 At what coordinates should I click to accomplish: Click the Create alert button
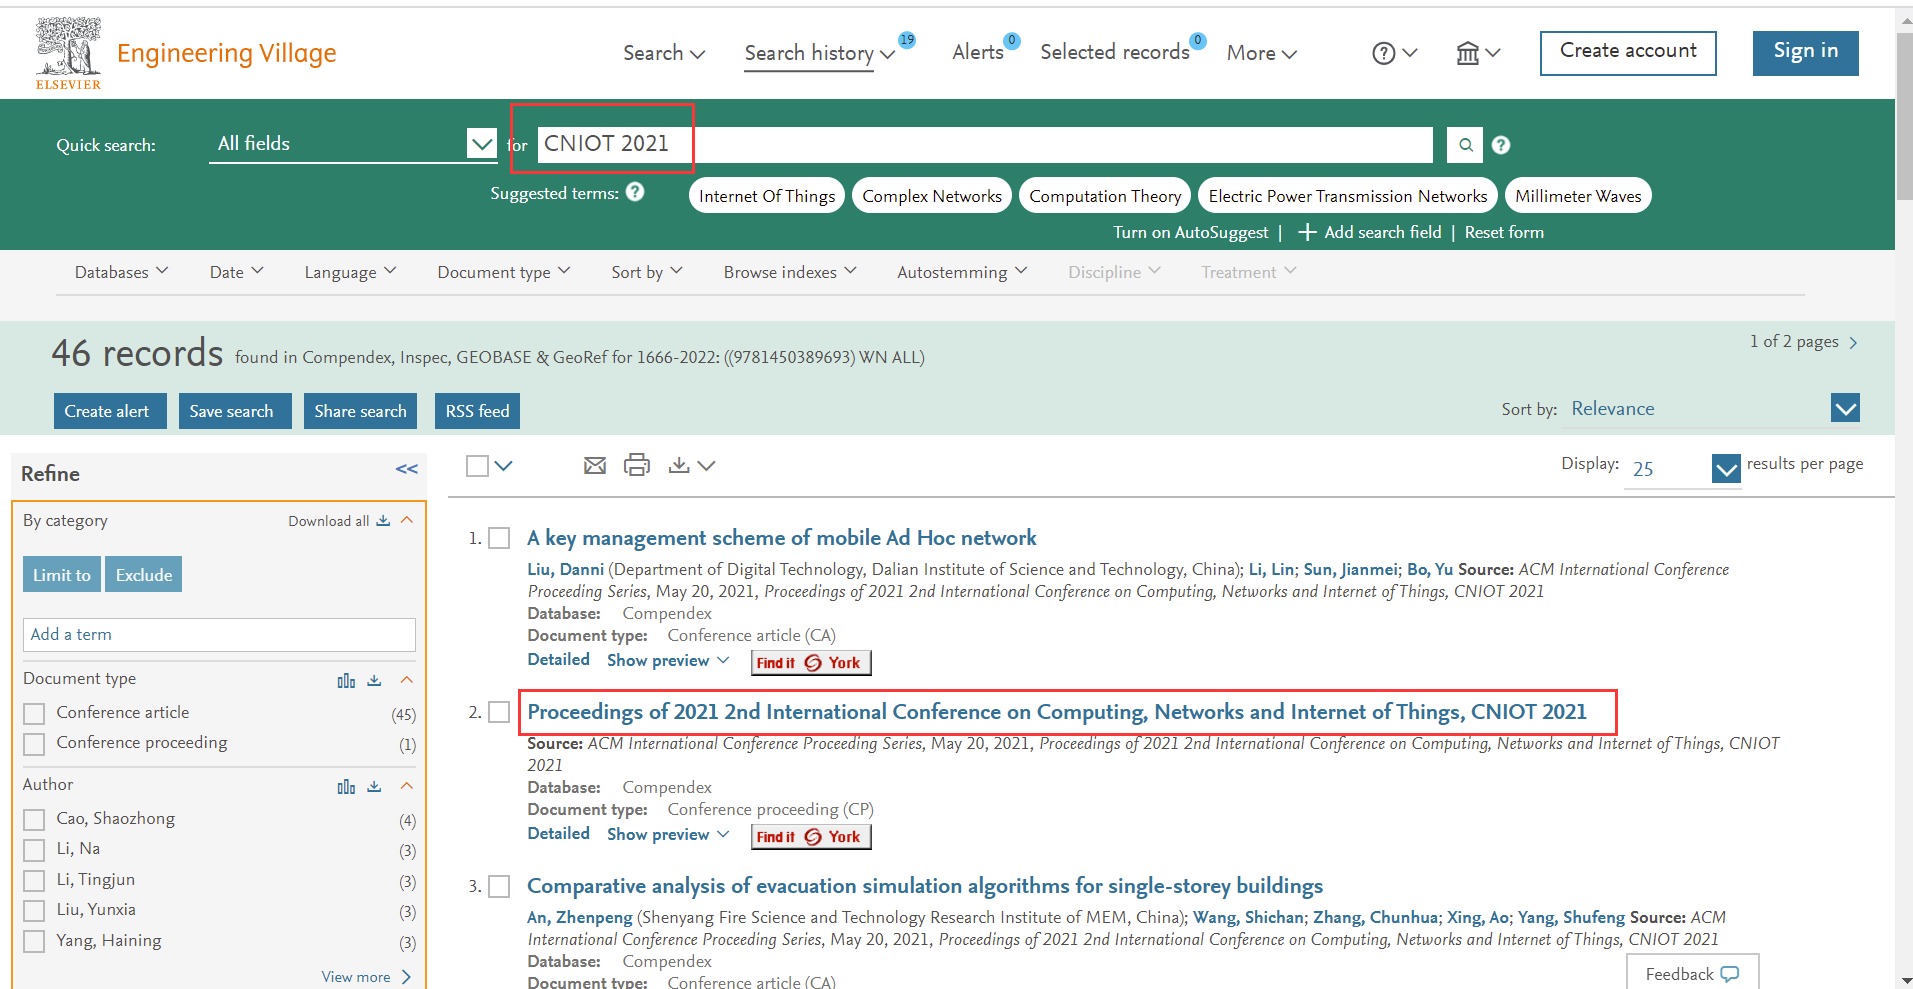pyautogui.click(x=107, y=411)
